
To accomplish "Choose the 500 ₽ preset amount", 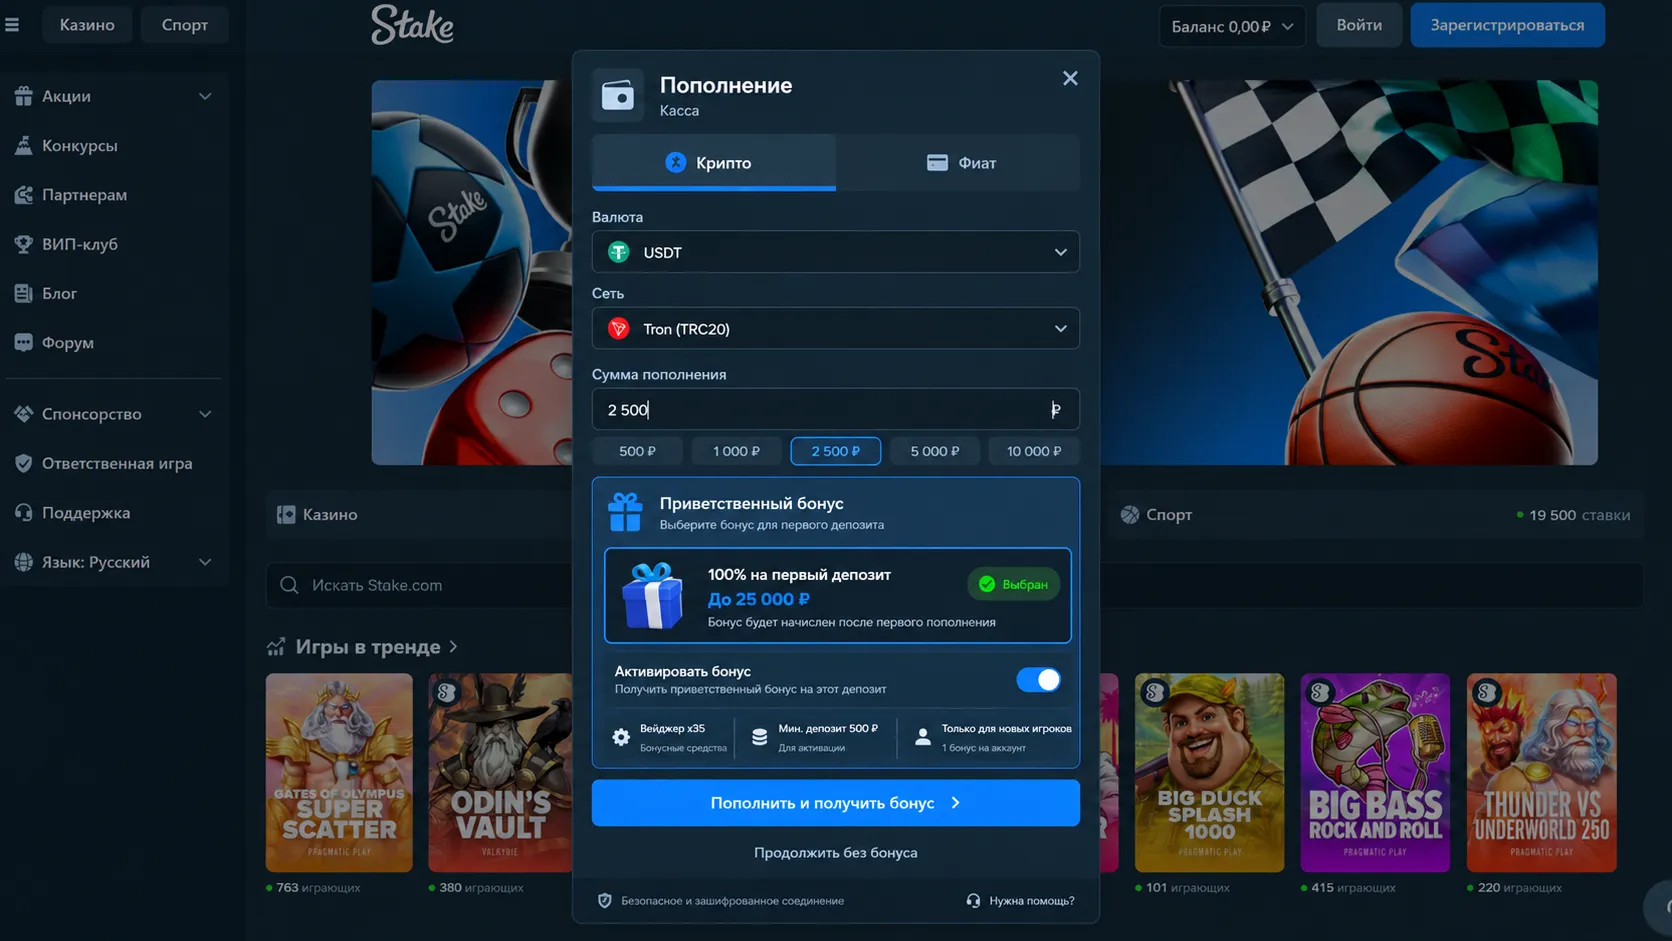I will tap(637, 451).
